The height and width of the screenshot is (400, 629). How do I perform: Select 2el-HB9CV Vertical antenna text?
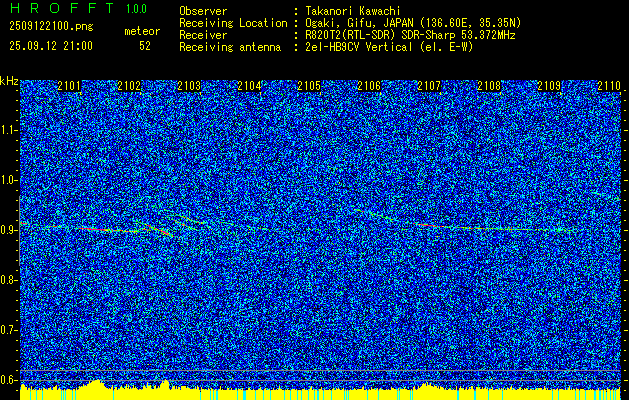[389, 47]
